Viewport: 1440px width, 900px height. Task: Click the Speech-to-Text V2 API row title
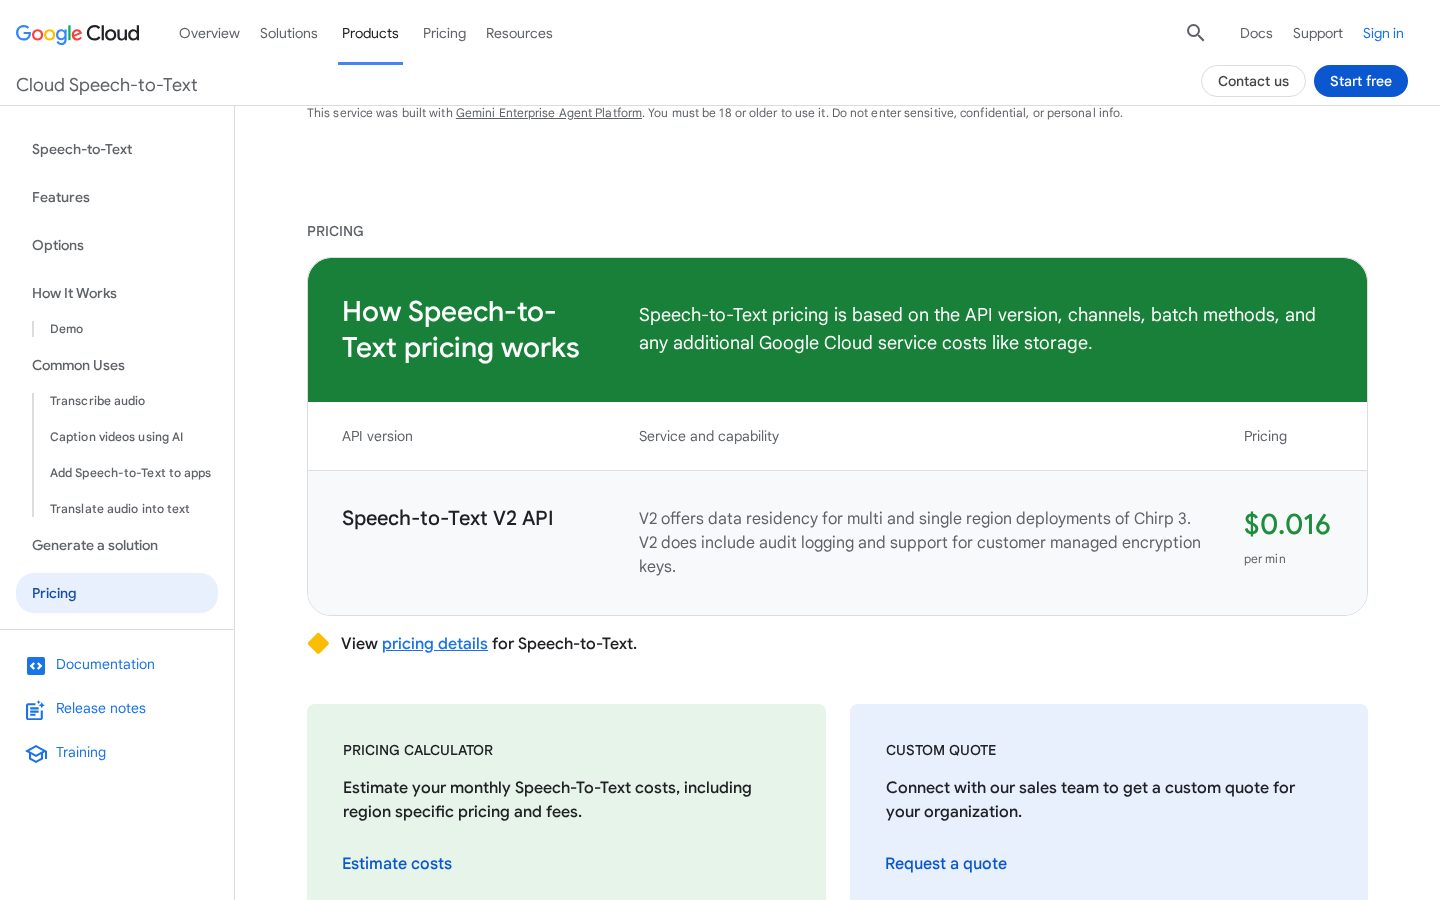[447, 518]
